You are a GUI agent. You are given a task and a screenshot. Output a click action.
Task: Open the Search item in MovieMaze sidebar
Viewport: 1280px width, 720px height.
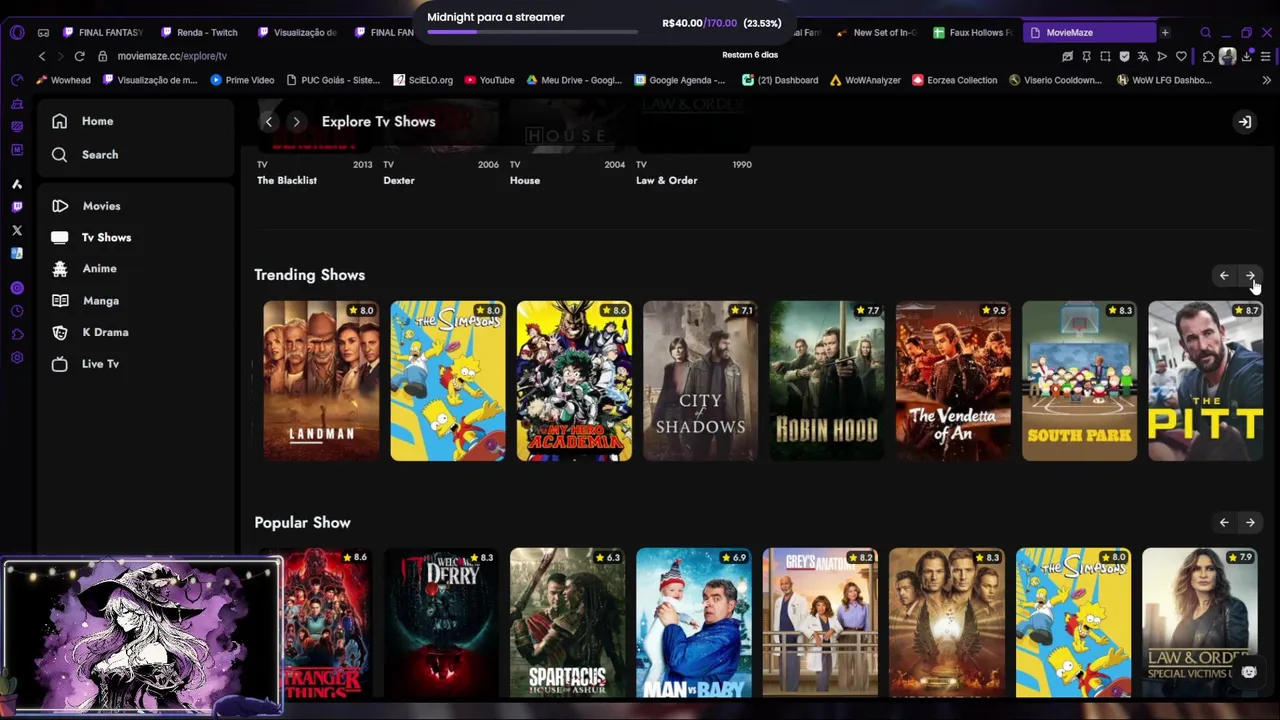100,155
